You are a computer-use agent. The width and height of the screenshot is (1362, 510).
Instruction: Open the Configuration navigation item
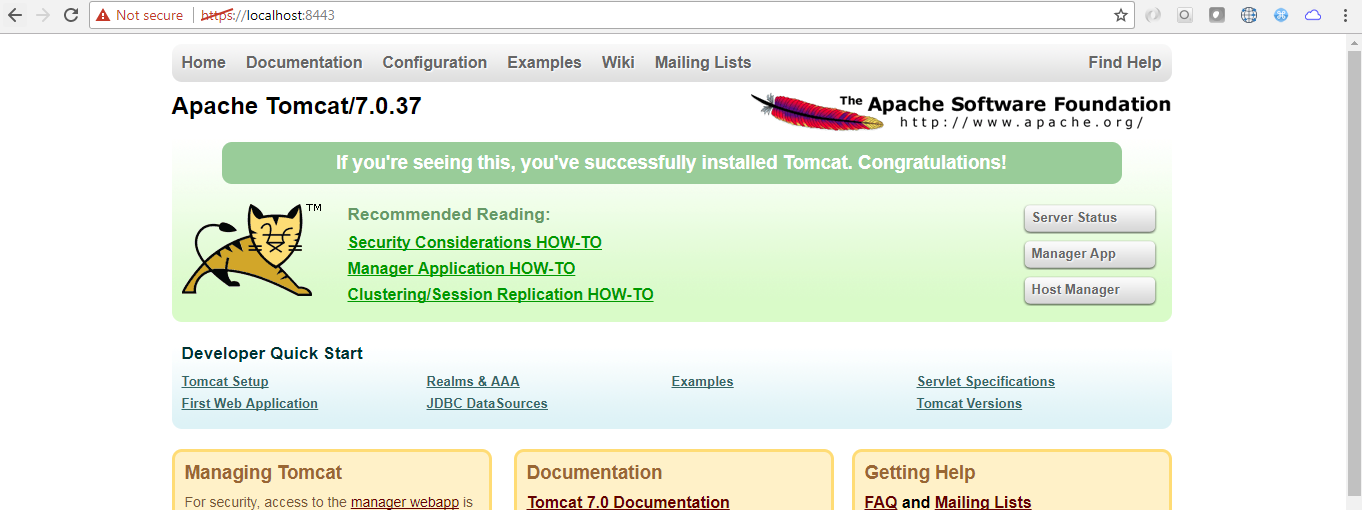click(435, 62)
